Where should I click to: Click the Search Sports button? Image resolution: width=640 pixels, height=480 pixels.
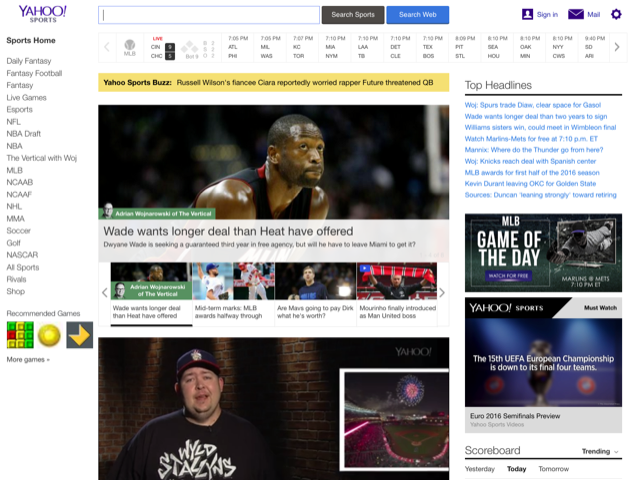point(353,15)
